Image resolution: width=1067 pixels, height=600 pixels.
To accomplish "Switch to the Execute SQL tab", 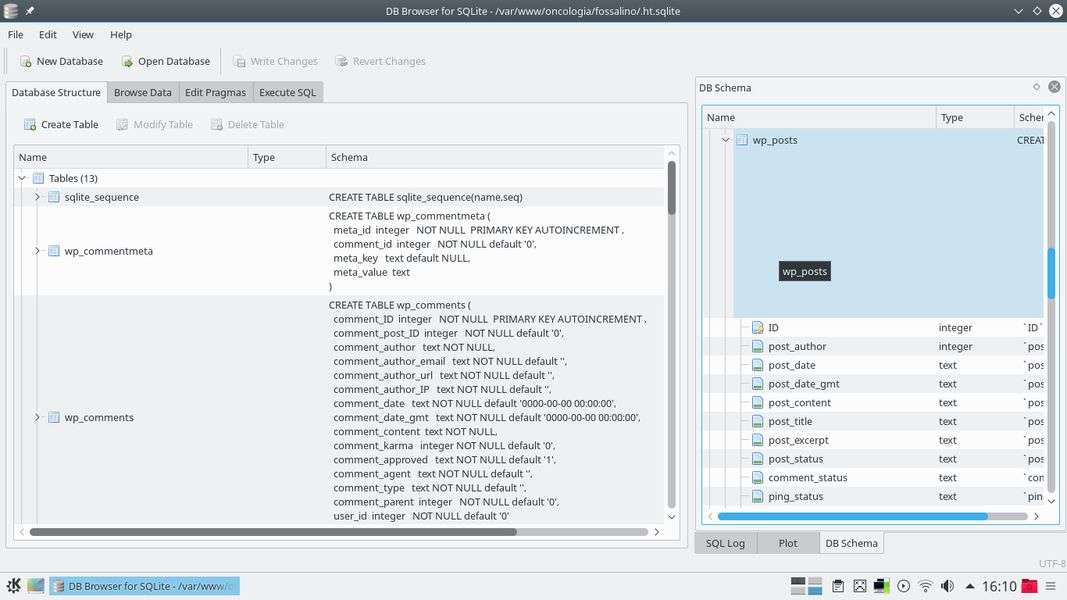I will [x=287, y=92].
